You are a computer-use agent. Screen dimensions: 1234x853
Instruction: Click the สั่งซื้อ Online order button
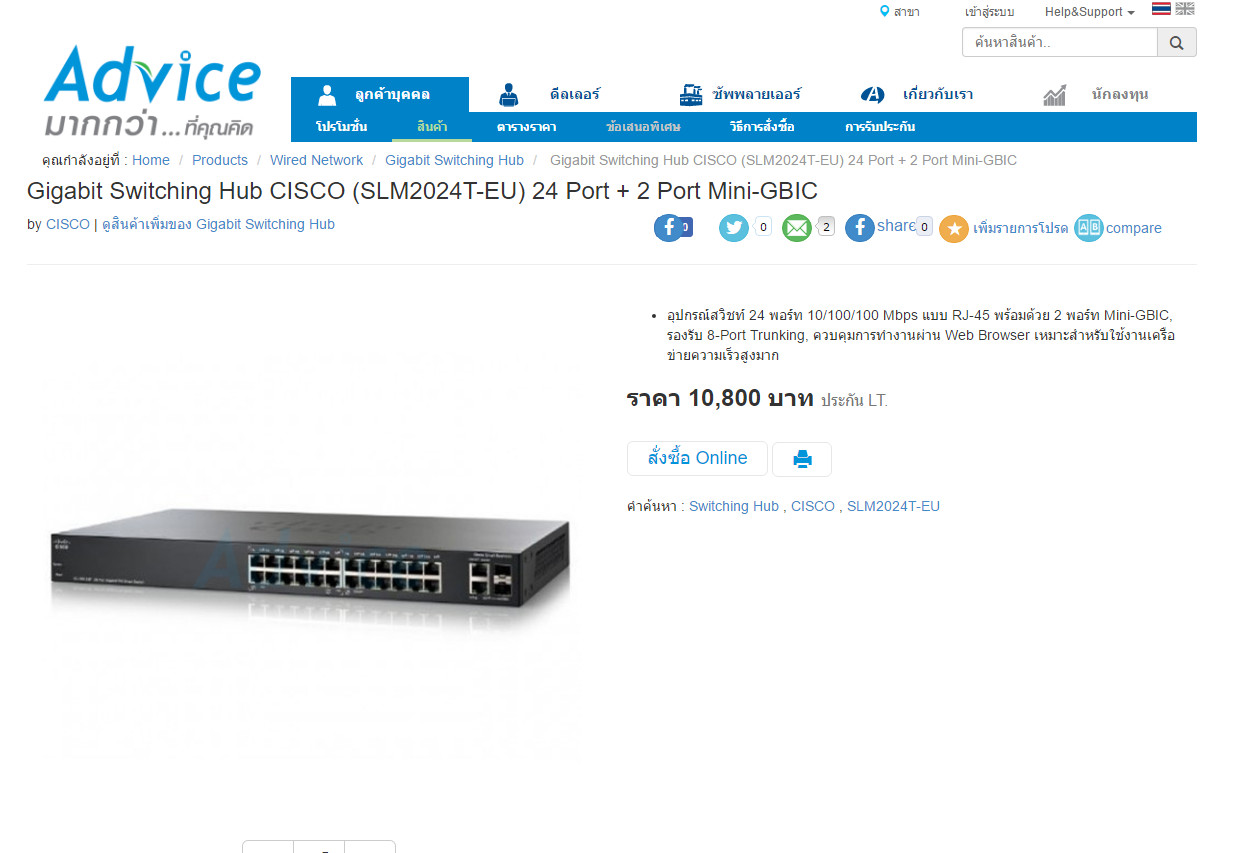pyautogui.click(x=697, y=458)
